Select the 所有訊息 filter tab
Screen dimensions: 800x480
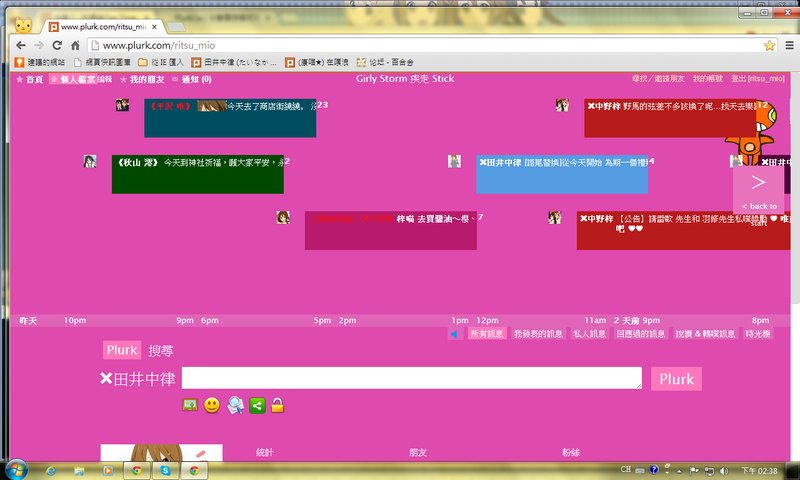click(487, 334)
